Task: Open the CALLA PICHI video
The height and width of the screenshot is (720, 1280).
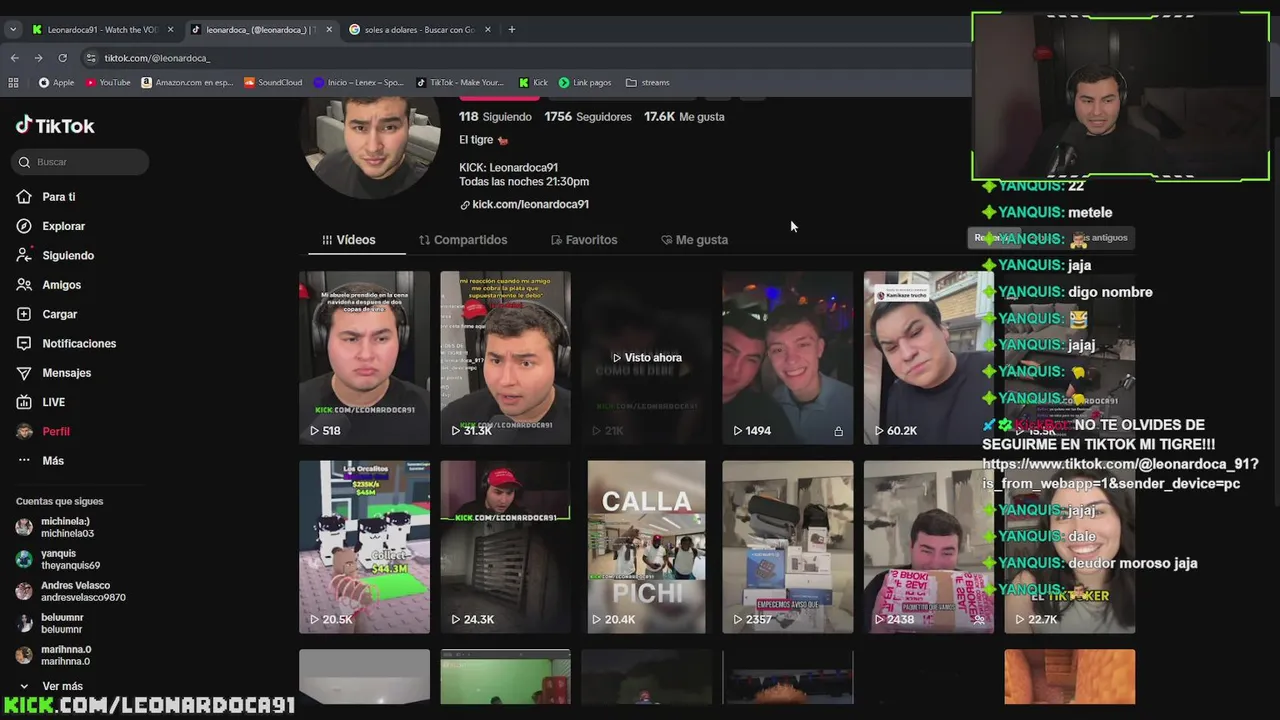Action: pyautogui.click(x=646, y=547)
